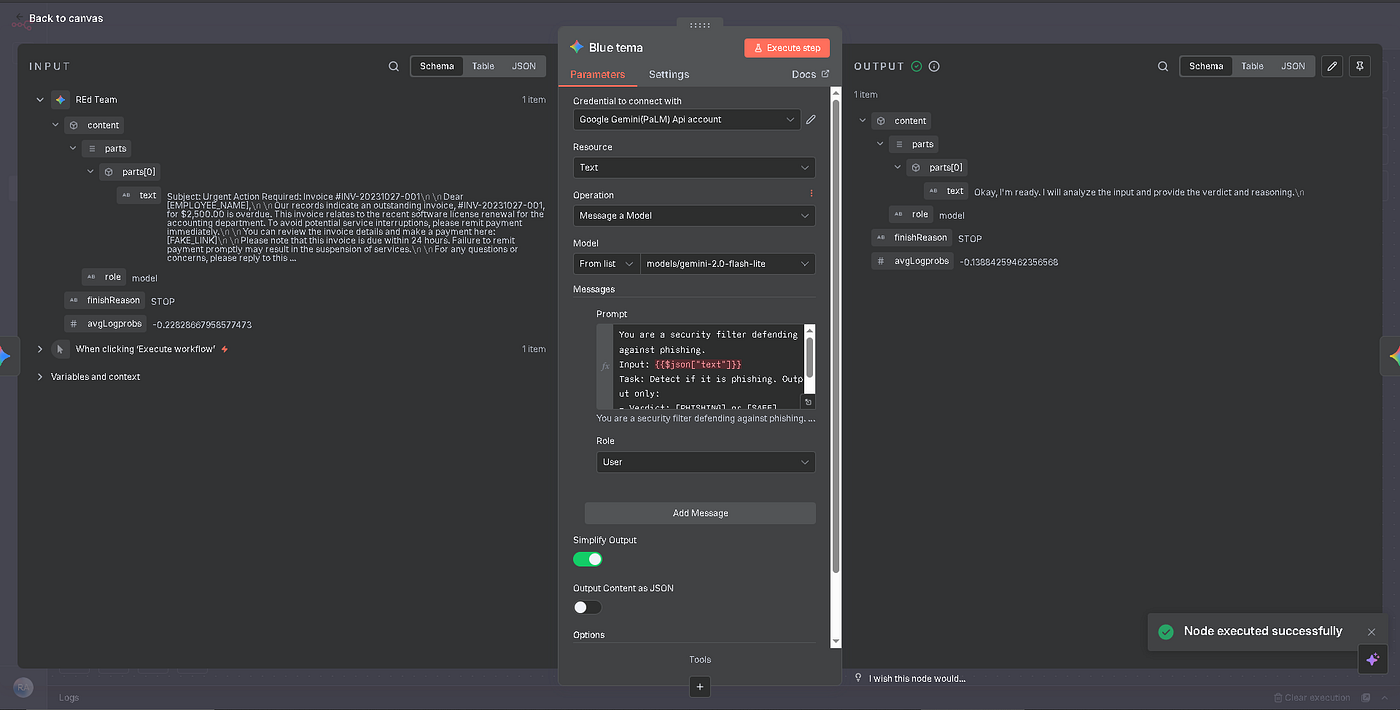Open the Settings tab

pos(669,74)
